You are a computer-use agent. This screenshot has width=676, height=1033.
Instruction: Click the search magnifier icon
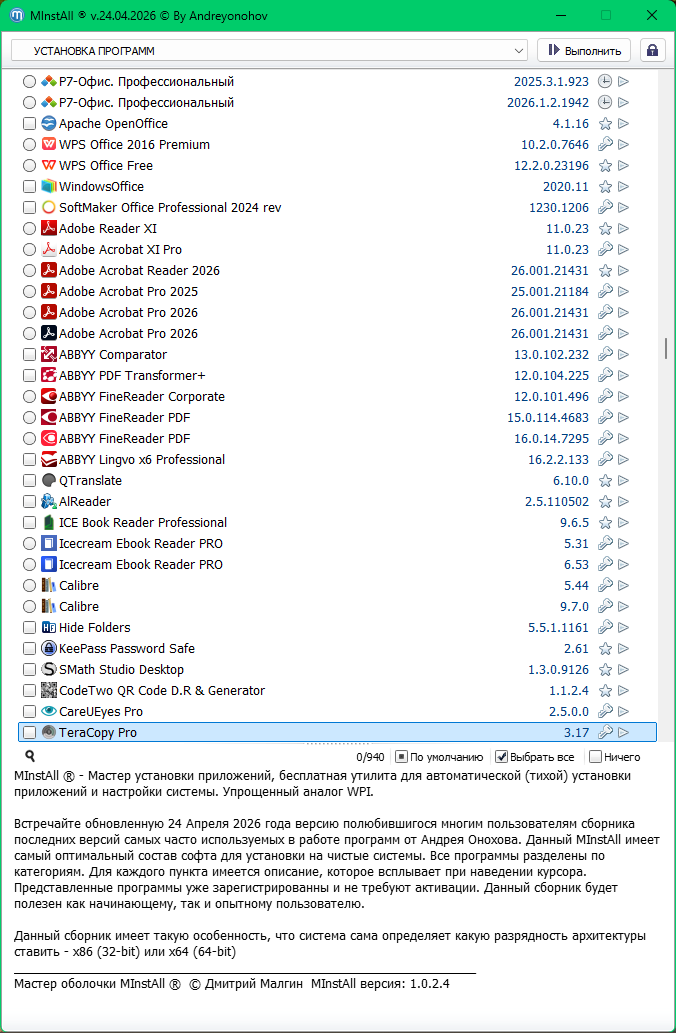pos(30,757)
